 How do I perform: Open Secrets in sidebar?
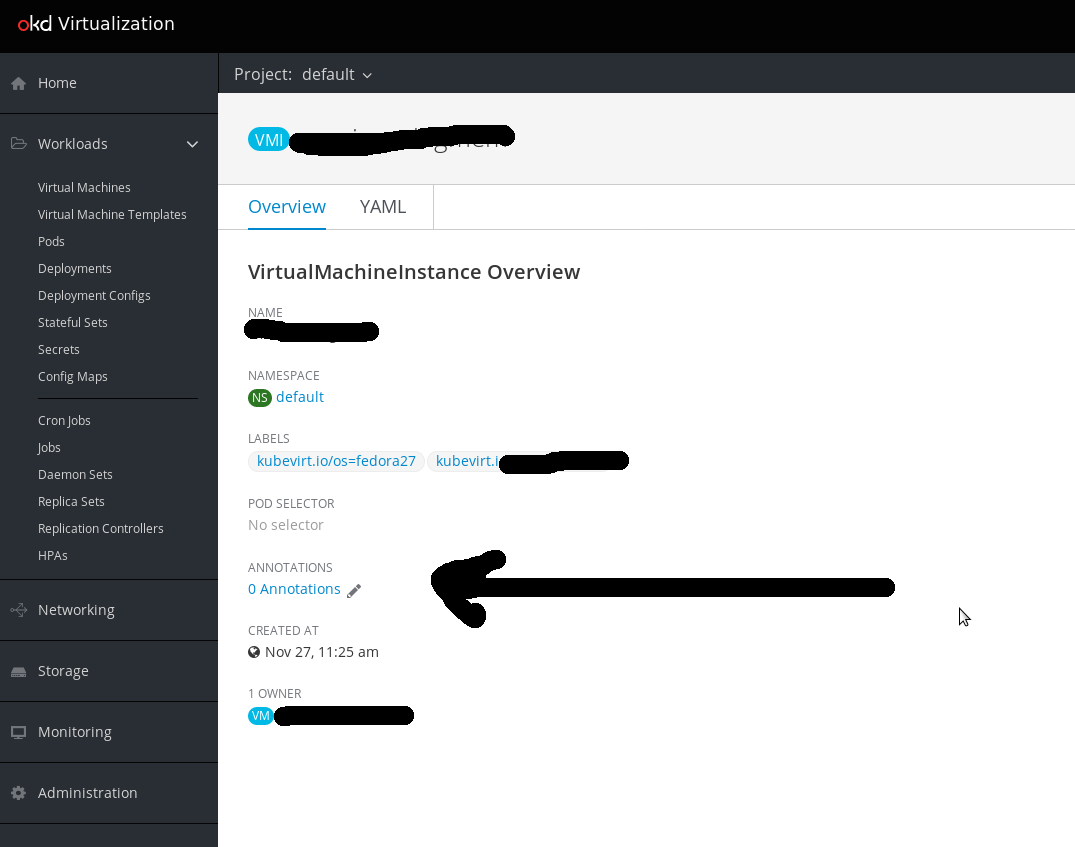(x=59, y=350)
